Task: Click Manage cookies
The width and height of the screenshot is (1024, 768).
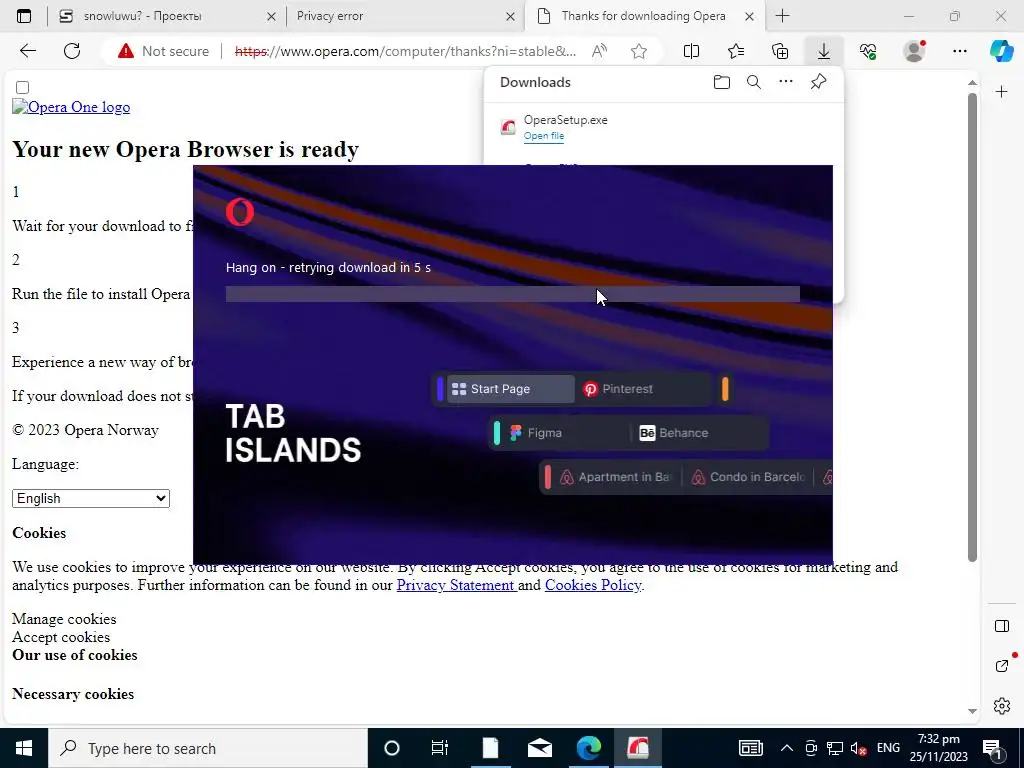Action: tap(64, 619)
